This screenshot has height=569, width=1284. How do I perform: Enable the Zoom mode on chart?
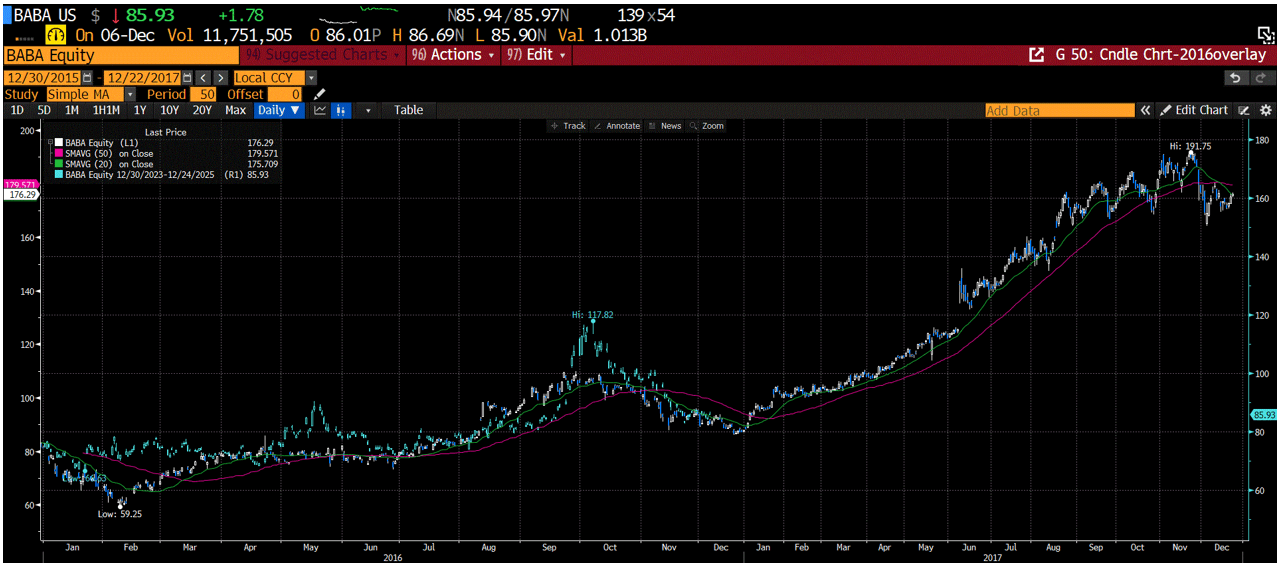point(706,126)
